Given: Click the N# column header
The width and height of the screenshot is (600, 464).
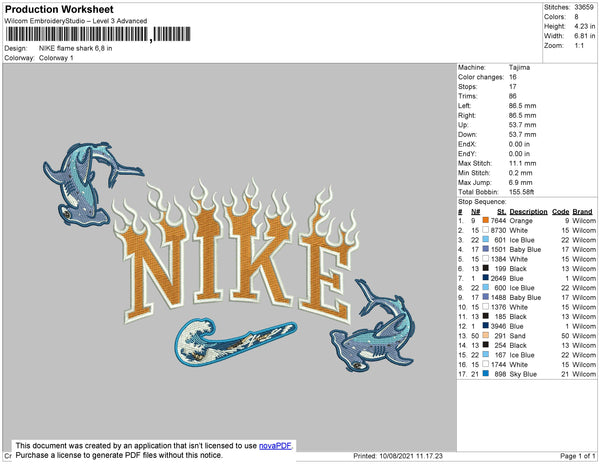Looking at the screenshot, I should point(475,212).
